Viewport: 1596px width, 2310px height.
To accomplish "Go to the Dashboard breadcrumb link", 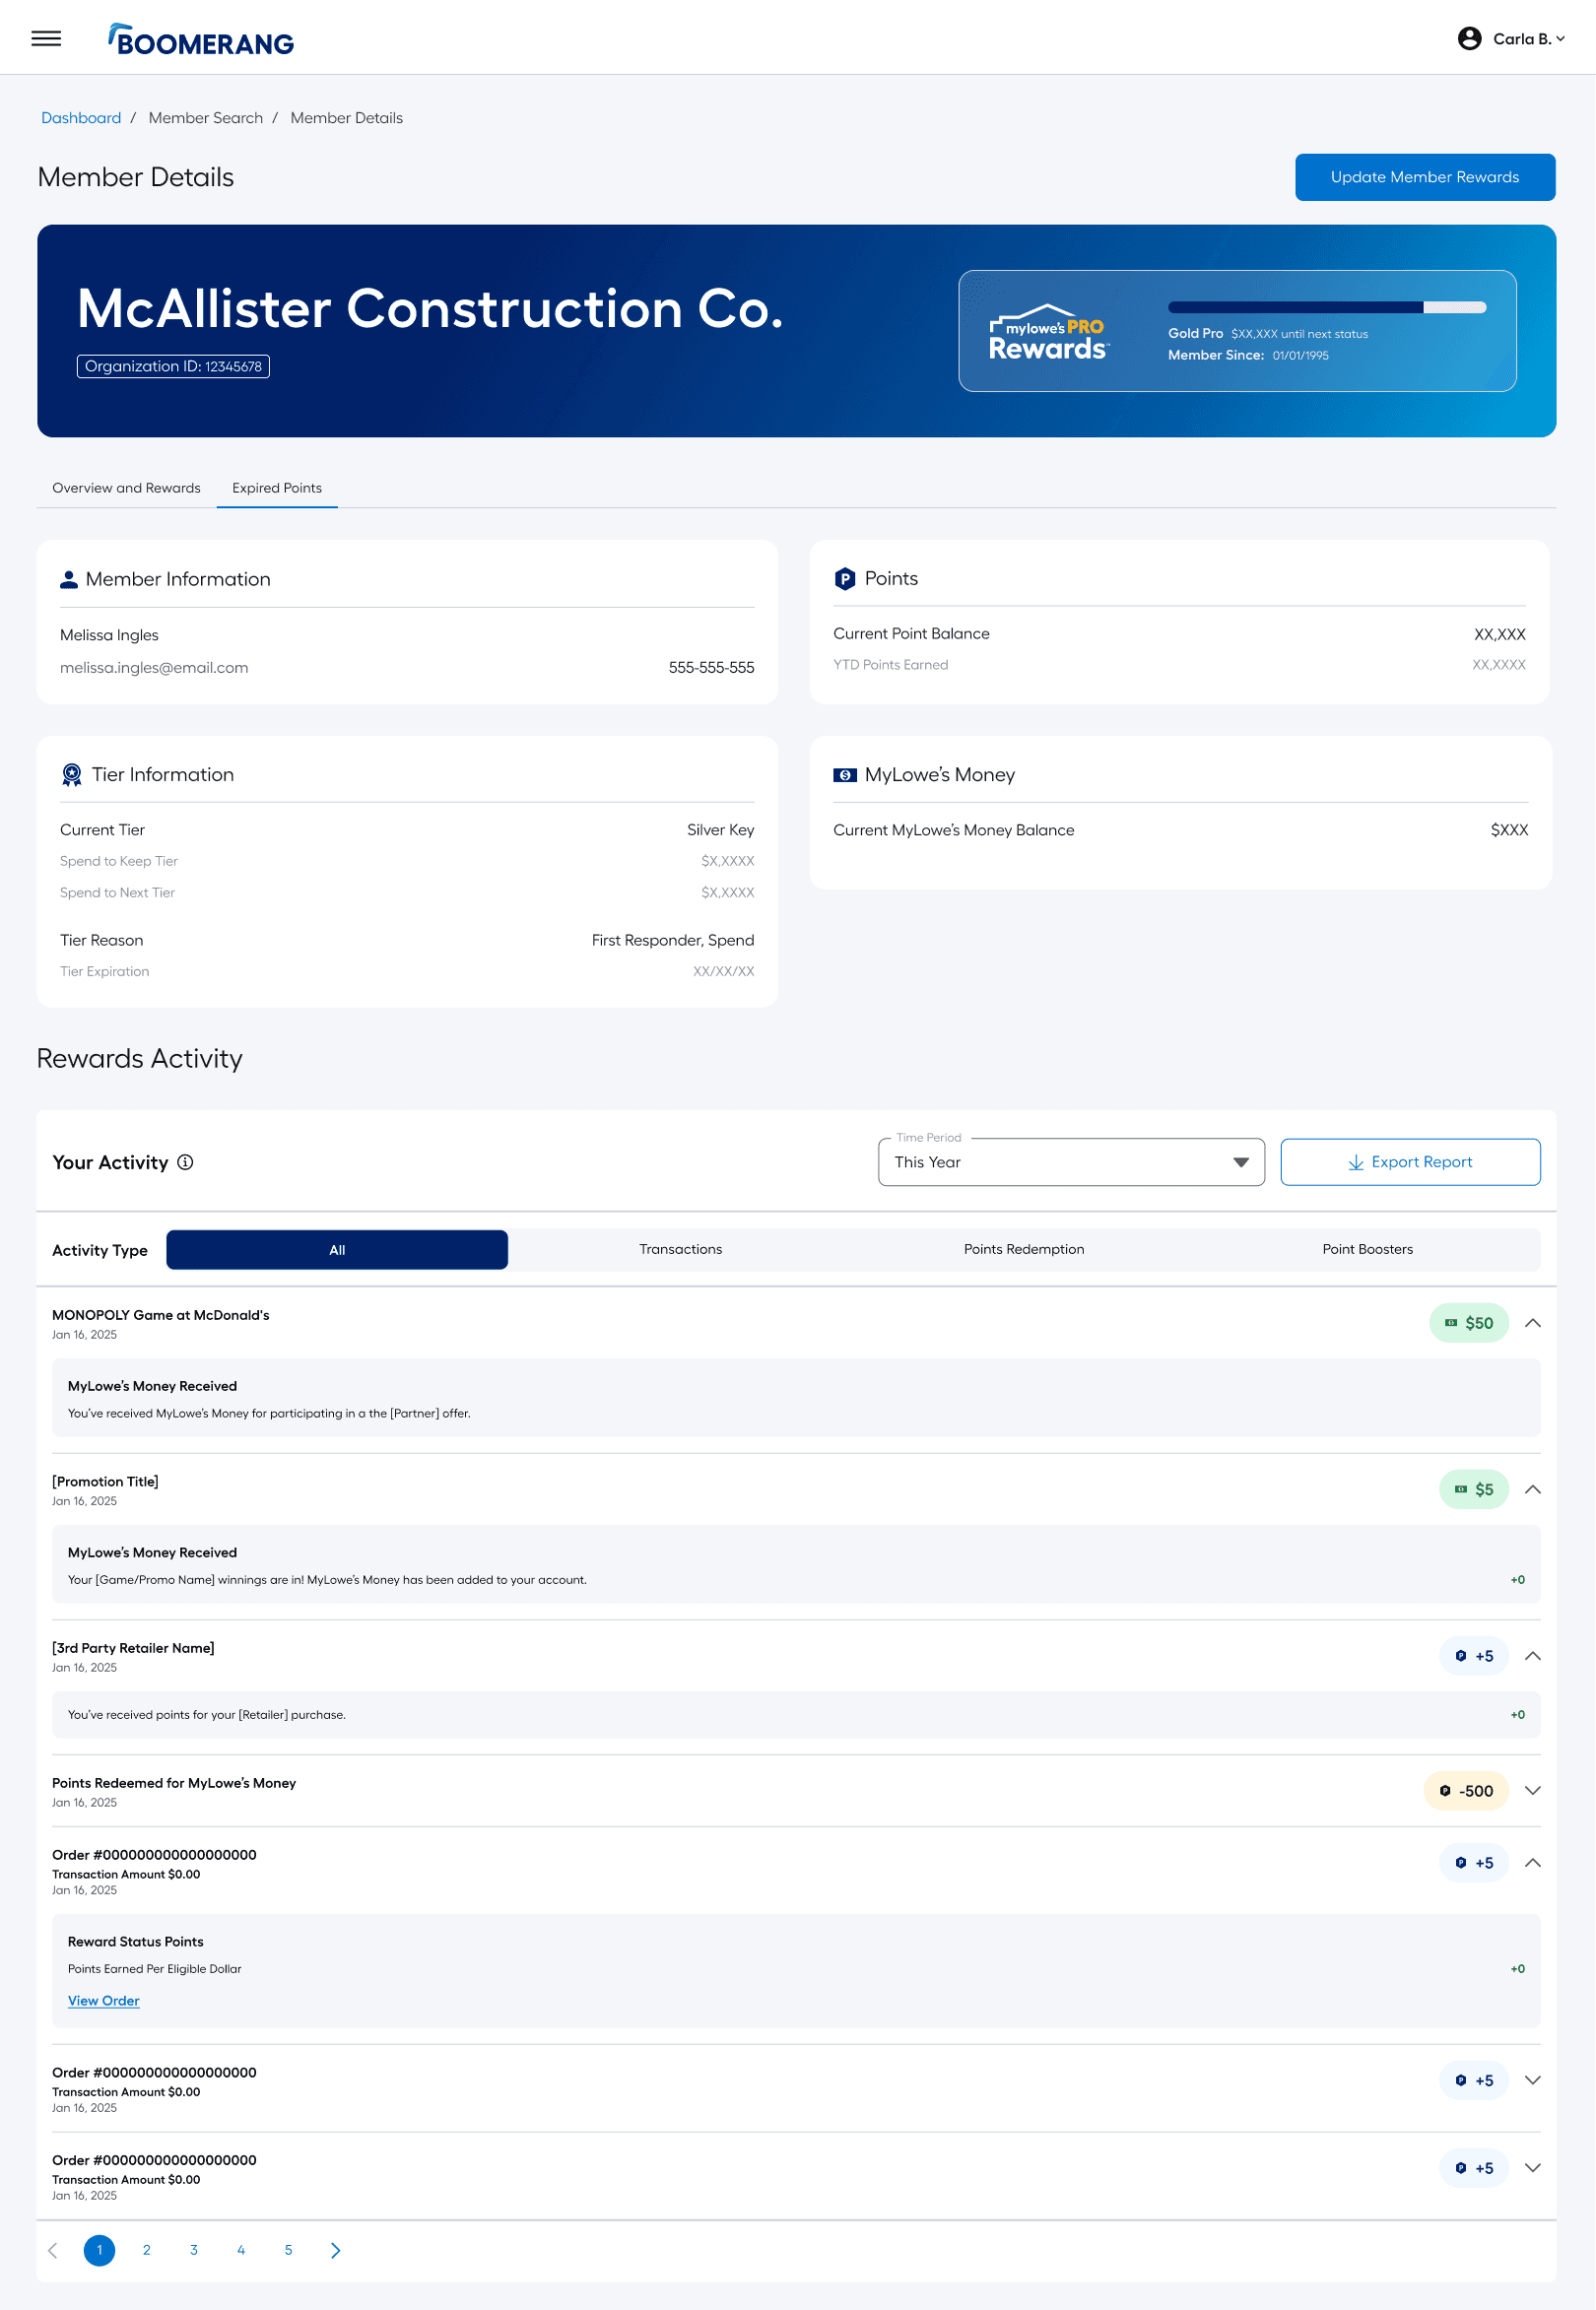I will click(x=81, y=118).
